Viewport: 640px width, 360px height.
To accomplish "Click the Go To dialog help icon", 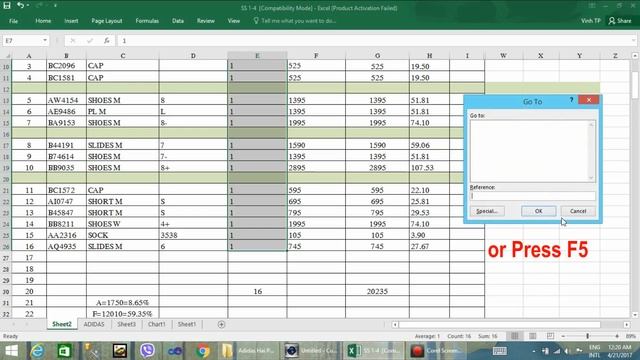I will click(571, 100).
